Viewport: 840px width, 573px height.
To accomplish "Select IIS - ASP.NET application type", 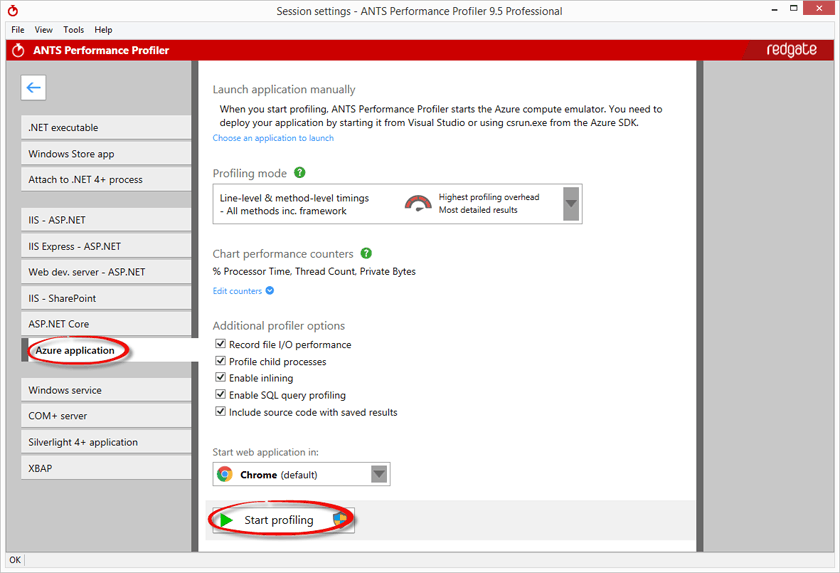I will (106, 220).
